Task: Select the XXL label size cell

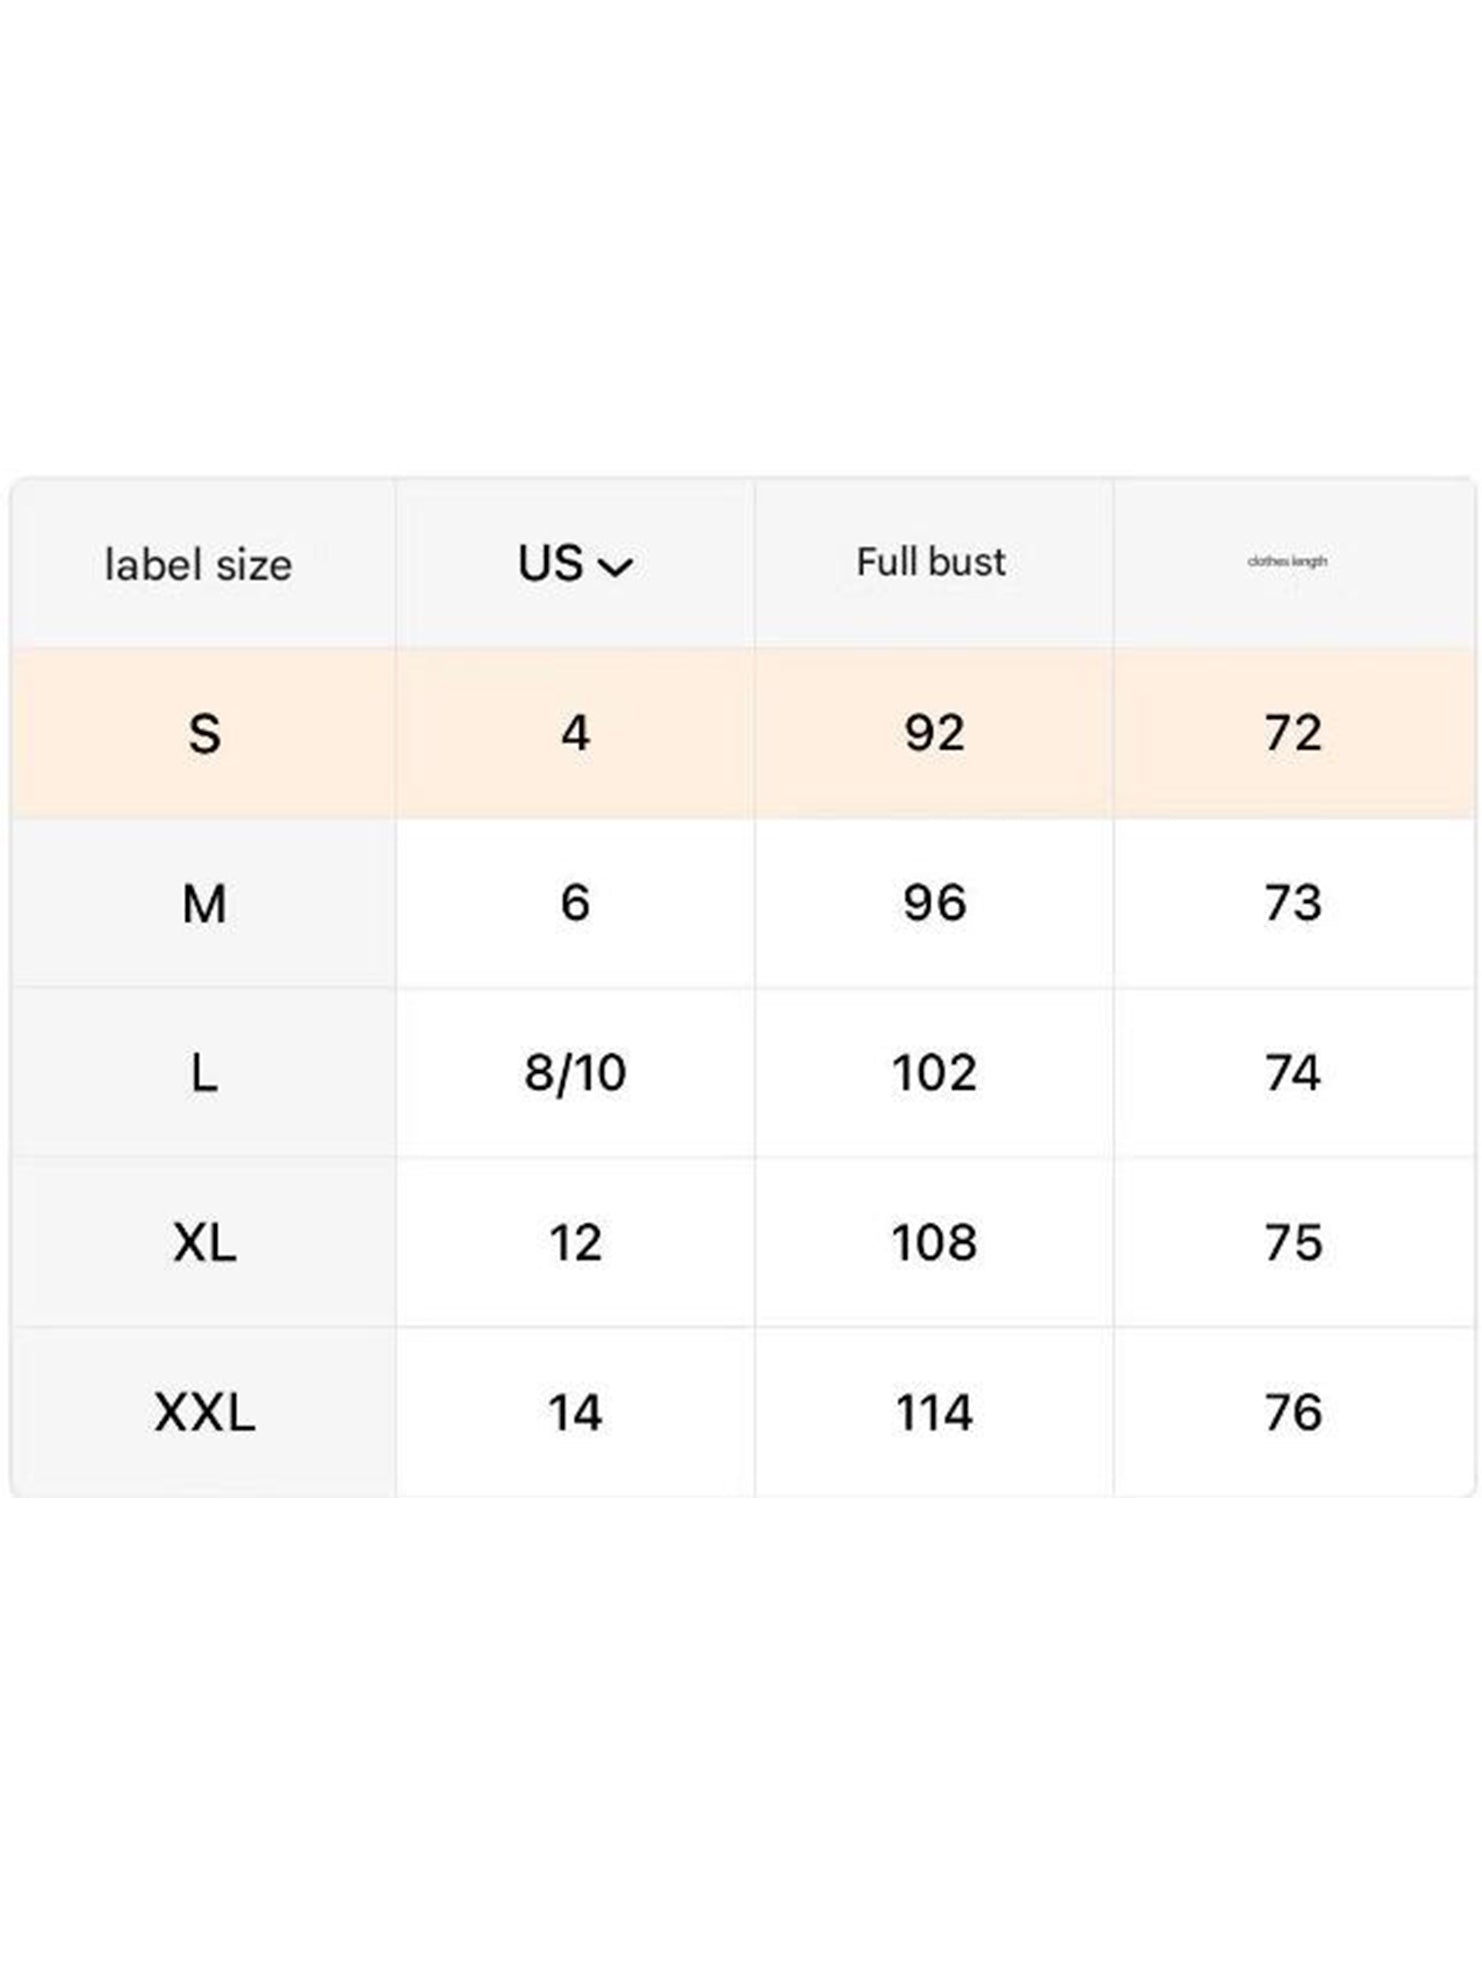Action: coord(204,1413)
